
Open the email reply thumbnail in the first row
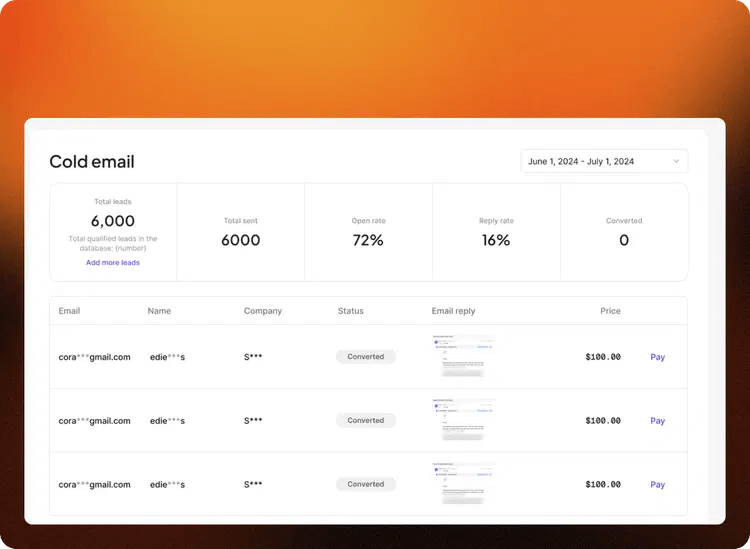(463, 356)
